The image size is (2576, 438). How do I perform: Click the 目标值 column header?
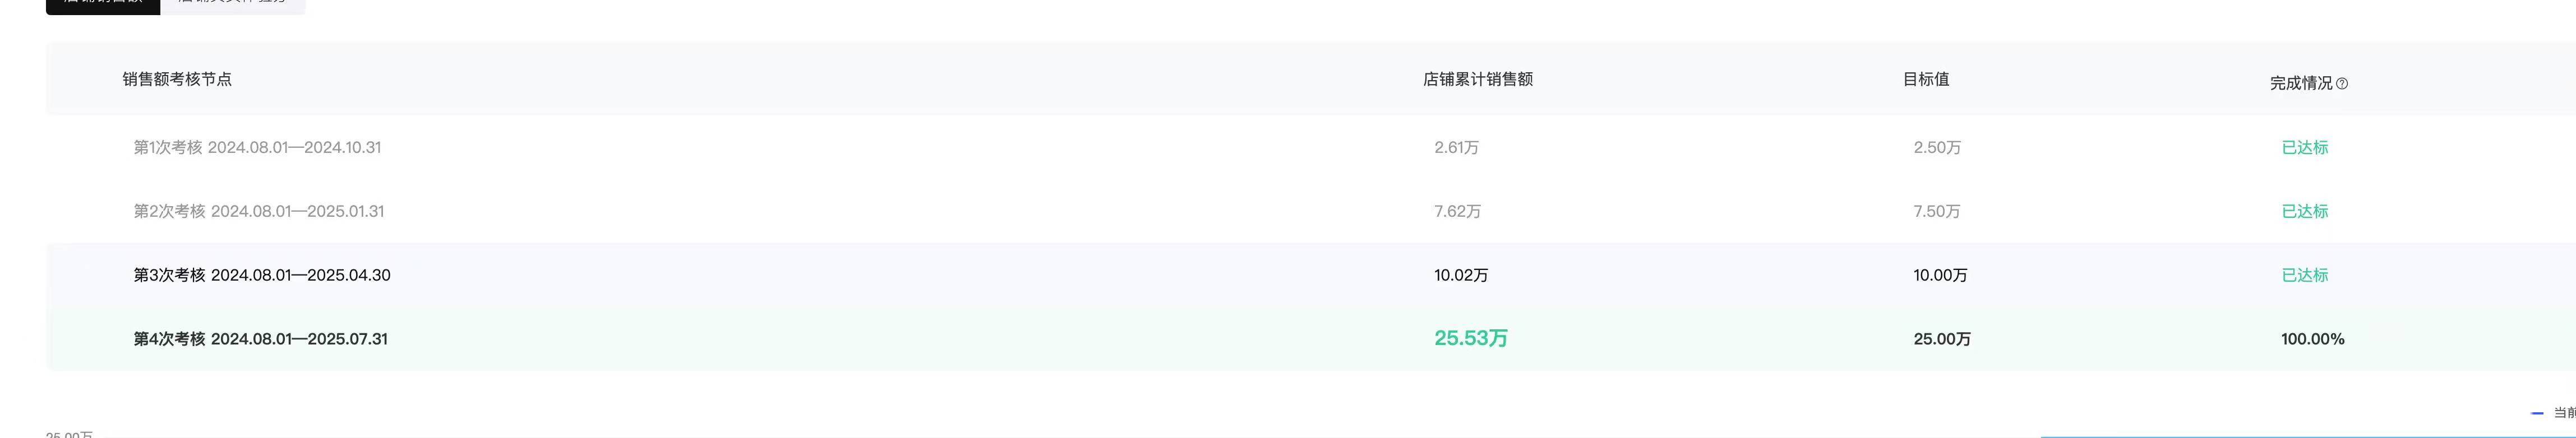point(1925,79)
